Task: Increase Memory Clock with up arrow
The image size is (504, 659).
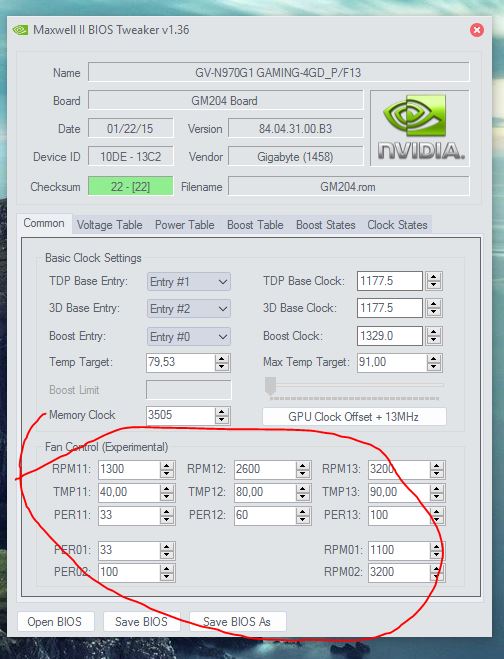Action: point(222,411)
